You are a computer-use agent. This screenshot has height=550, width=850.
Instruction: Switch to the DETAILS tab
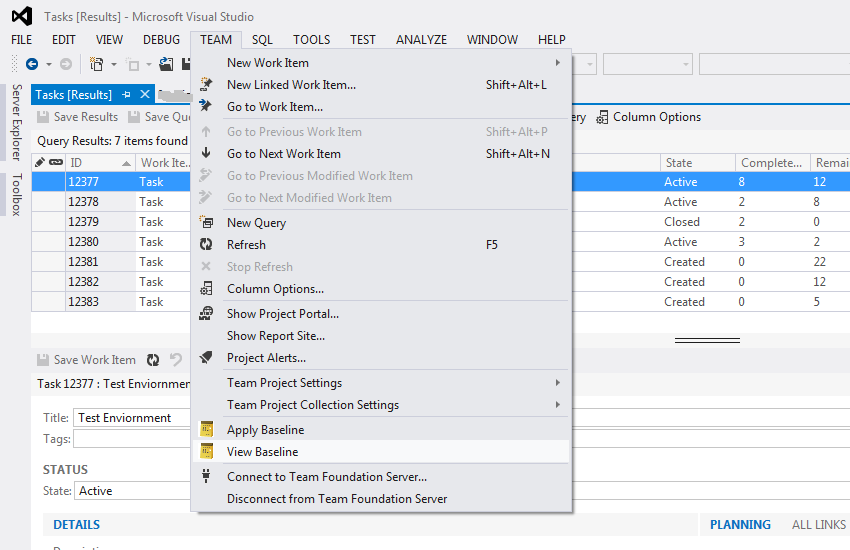click(x=76, y=525)
